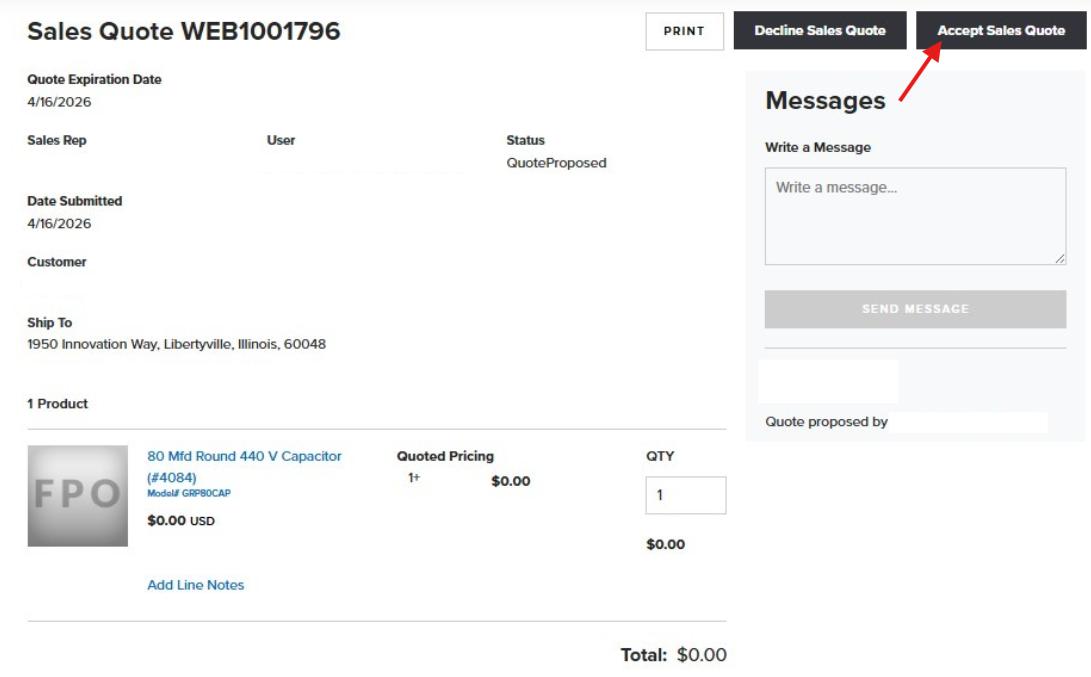Open the FPO product thumbnail

click(x=78, y=495)
